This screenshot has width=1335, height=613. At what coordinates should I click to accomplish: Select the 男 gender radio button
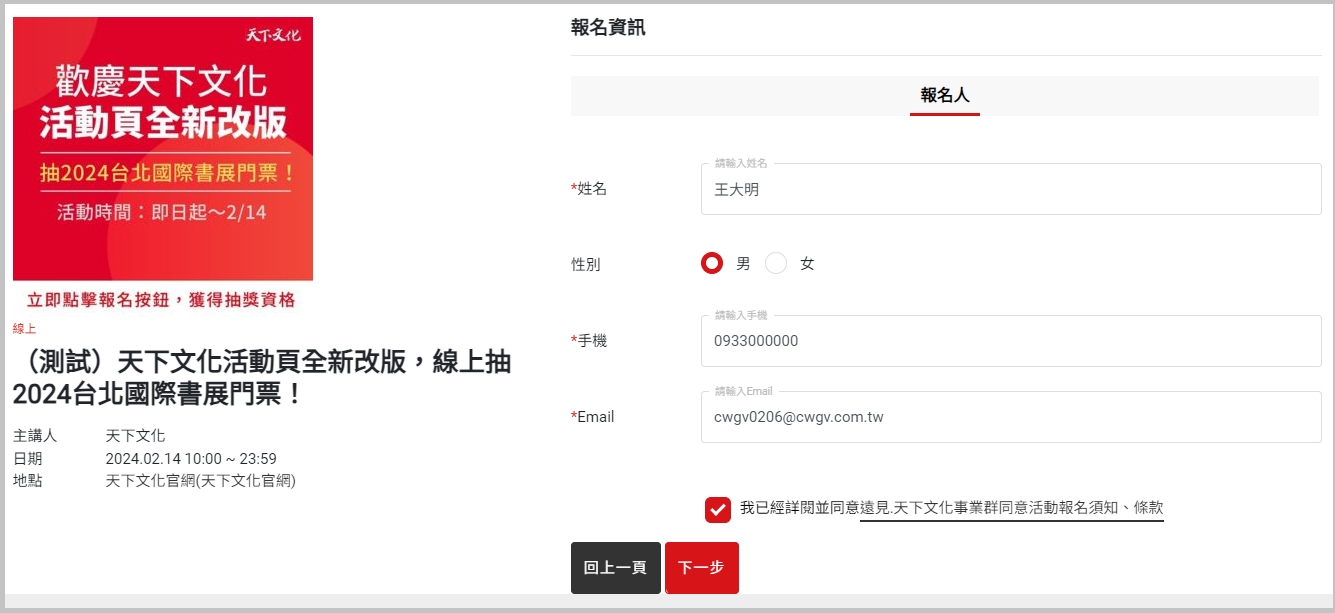(x=712, y=264)
